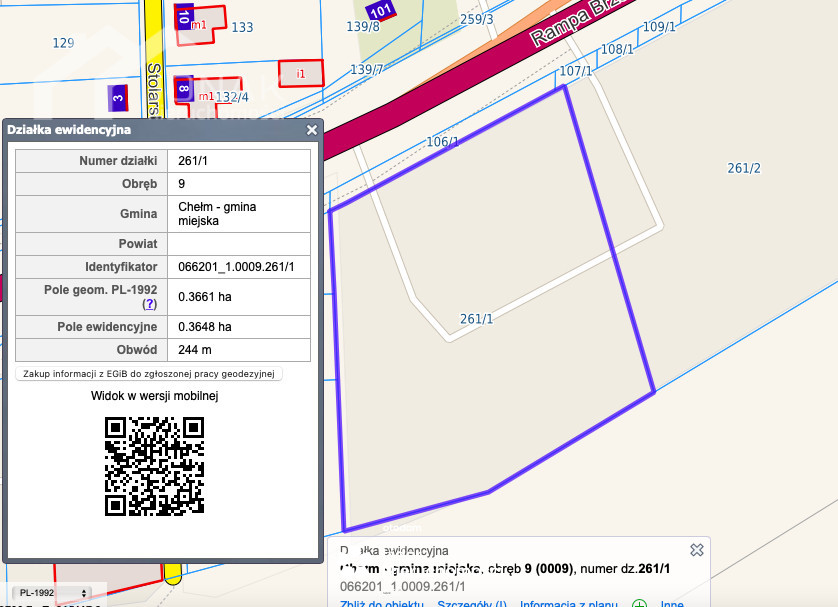
Task: Click parcel label 261/2 on map
Action: pyautogui.click(x=743, y=168)
